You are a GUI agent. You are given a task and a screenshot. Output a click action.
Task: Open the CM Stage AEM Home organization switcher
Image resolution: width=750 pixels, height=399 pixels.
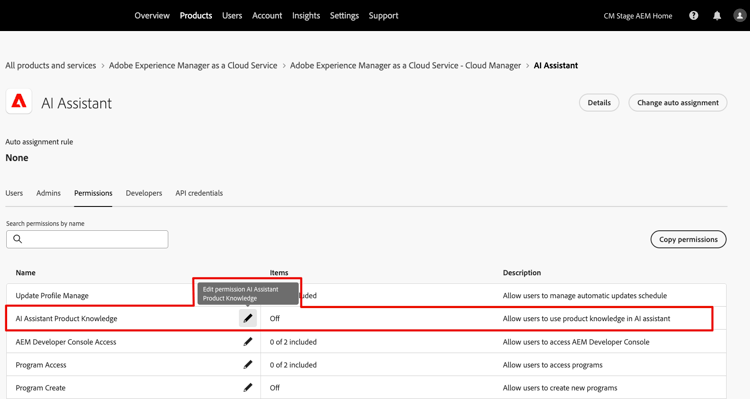pyautogui.click(x=638, y=16)
